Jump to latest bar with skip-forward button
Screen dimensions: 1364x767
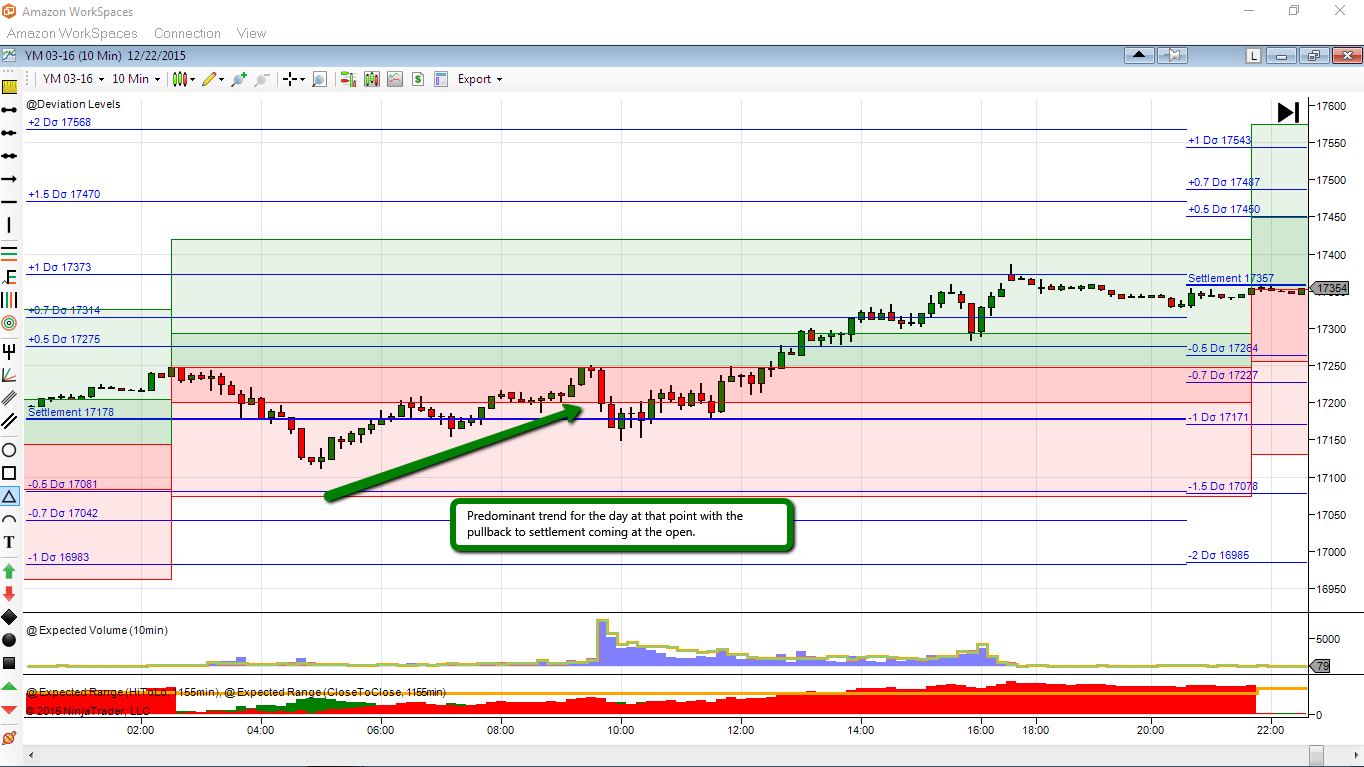[x=1288, y=112]
